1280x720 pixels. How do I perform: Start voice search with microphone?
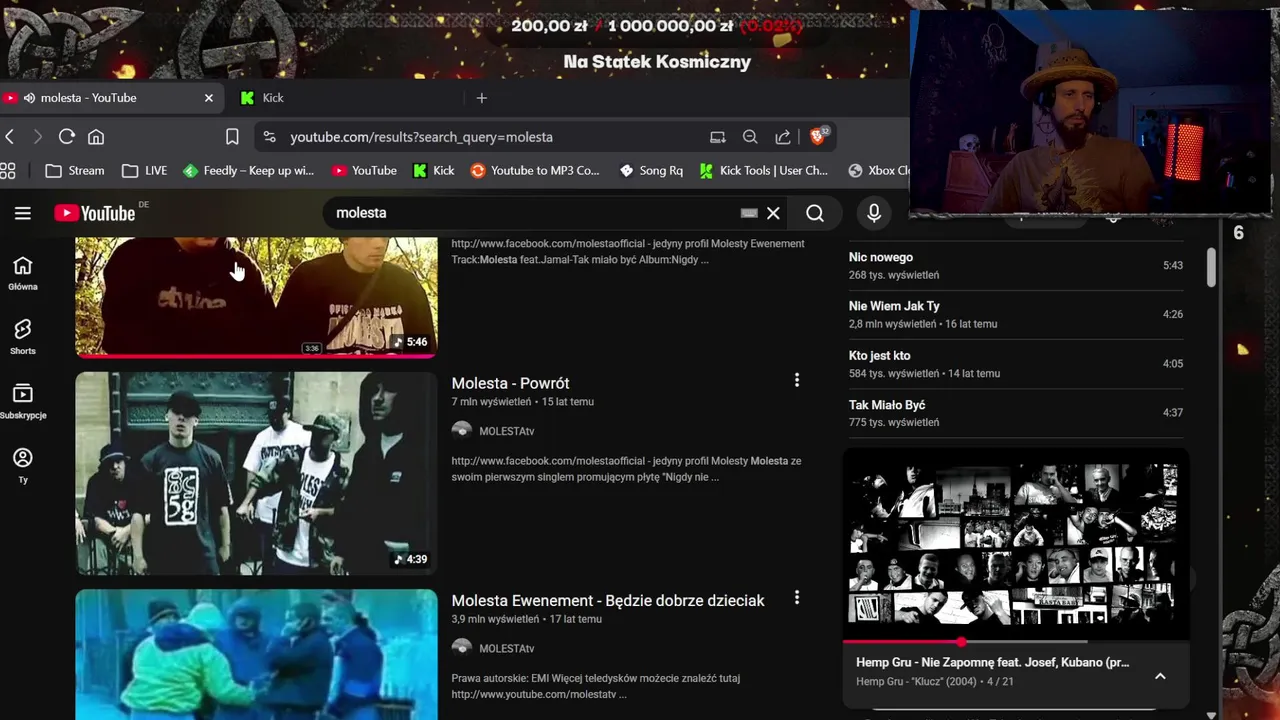874,213
